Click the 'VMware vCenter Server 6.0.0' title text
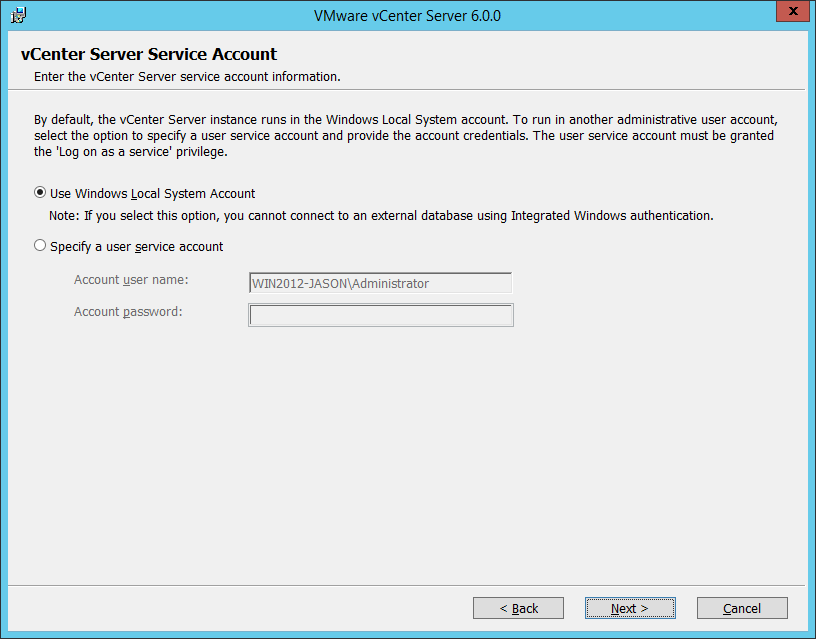The image size is (816, 639). click(x=407, y=16)
